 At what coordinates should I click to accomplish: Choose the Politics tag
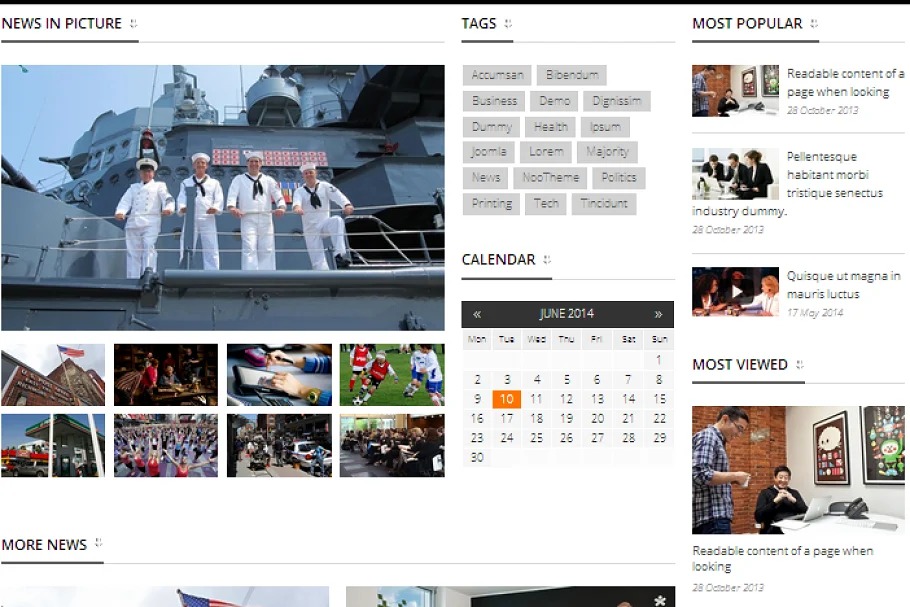pyautogui.click(x=619, y=178)
